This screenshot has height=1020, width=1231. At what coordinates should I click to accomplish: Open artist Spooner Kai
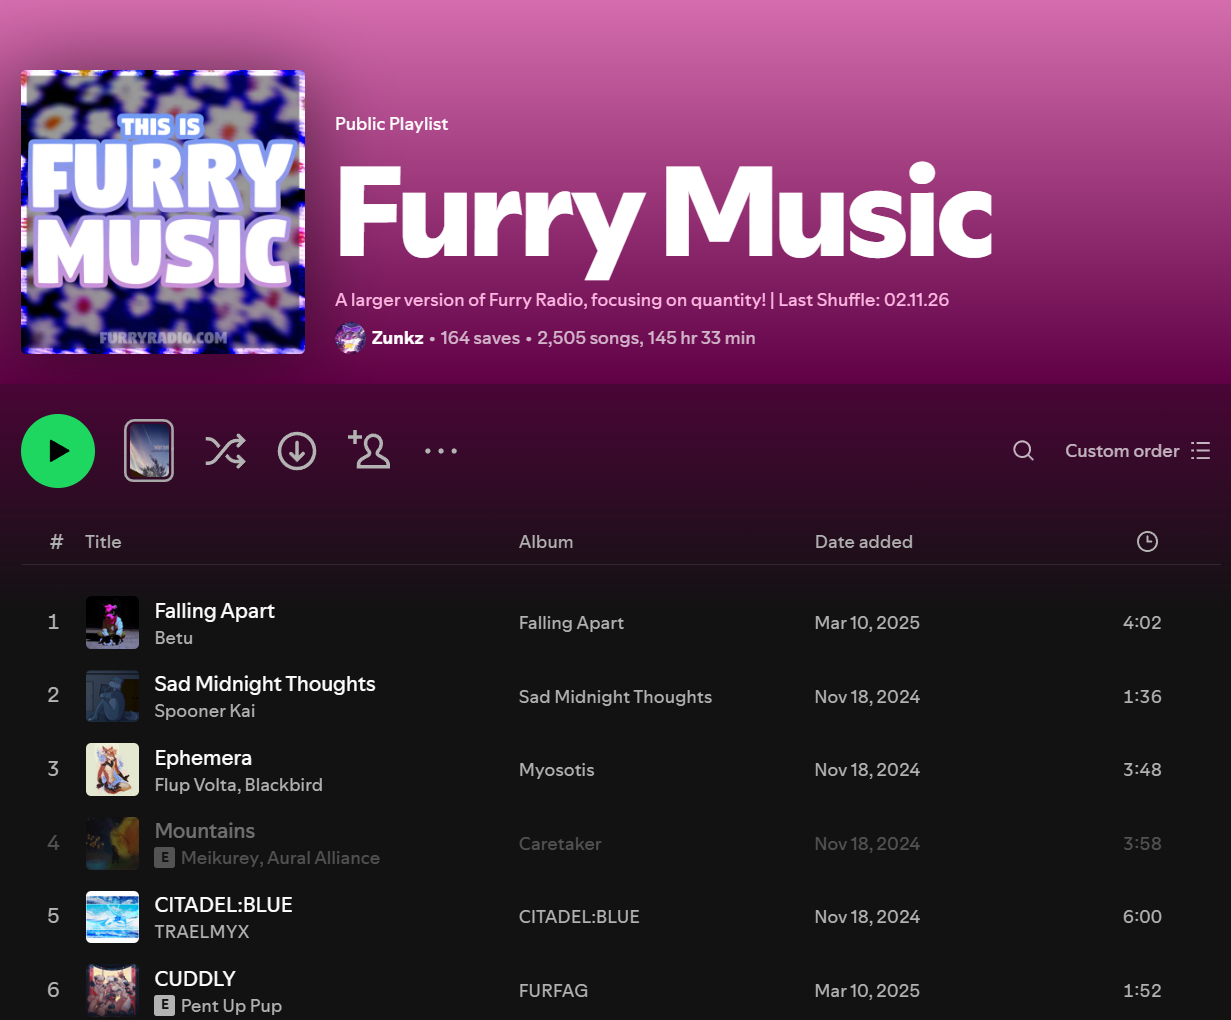205,711
